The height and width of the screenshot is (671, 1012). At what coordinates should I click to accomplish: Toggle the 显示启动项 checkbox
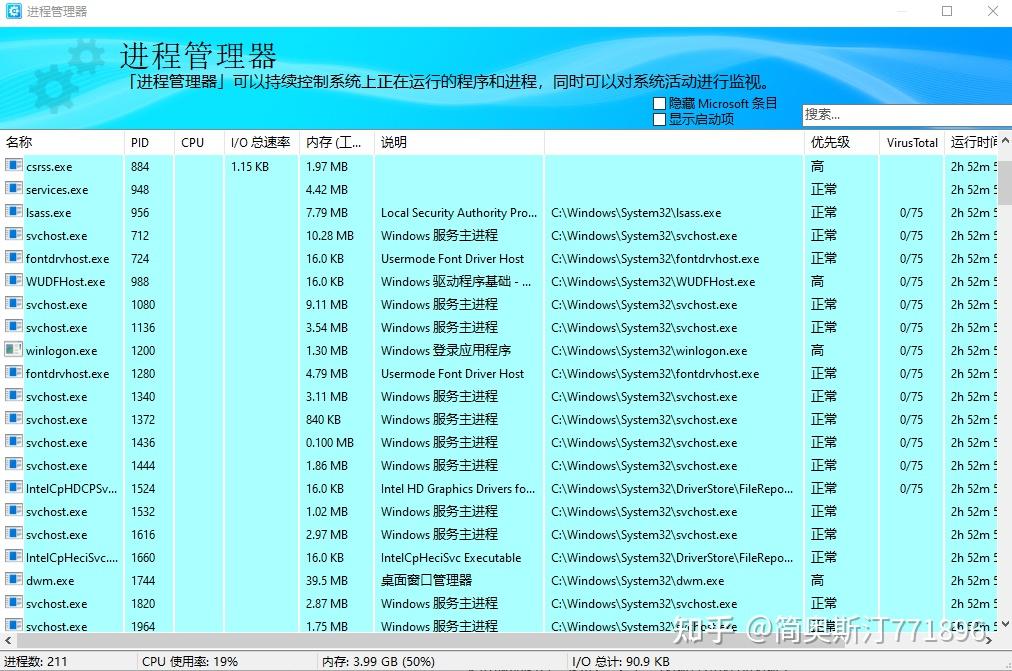659,119
